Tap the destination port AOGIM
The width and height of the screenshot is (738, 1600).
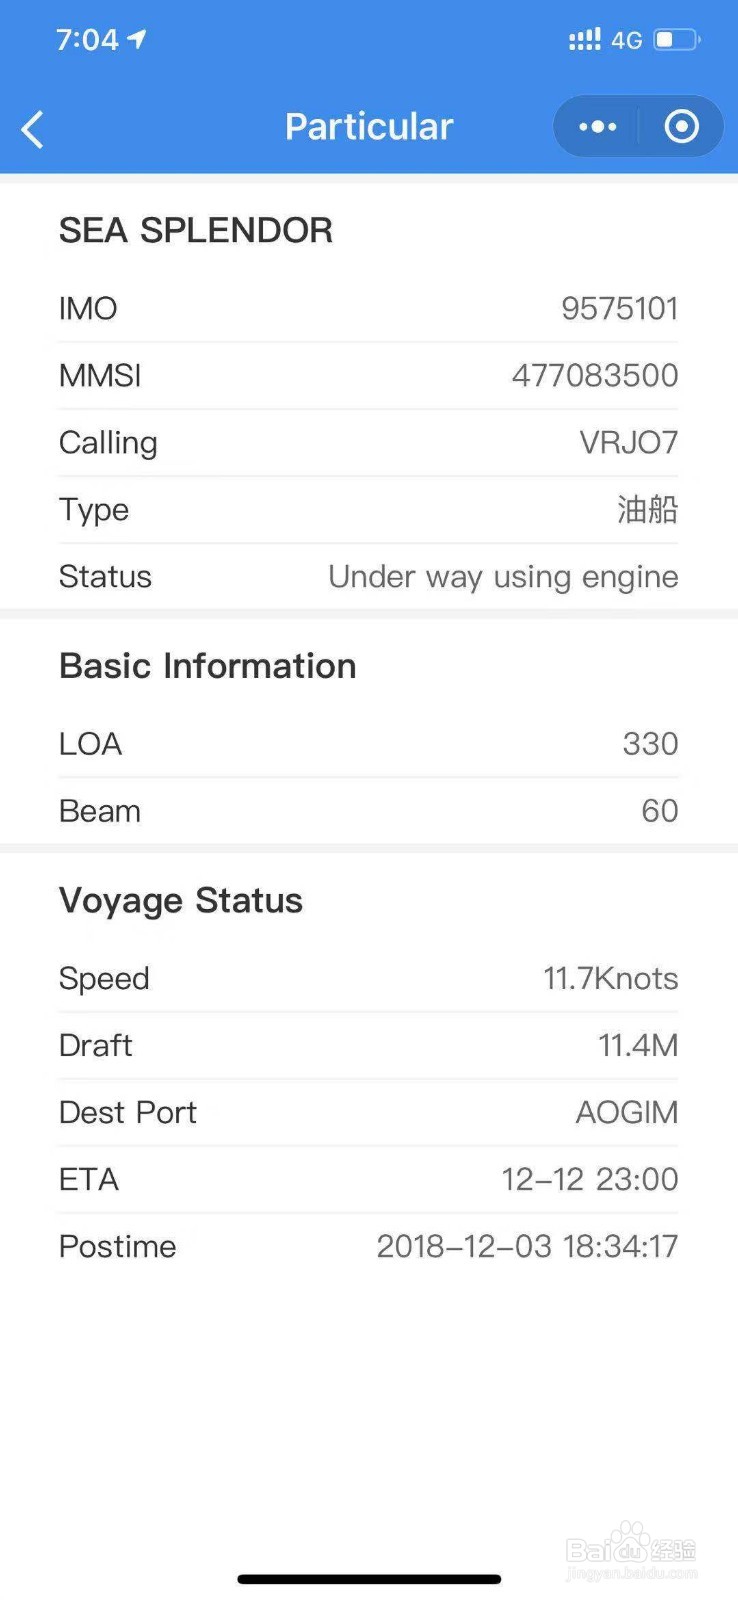coord(626,1112)
